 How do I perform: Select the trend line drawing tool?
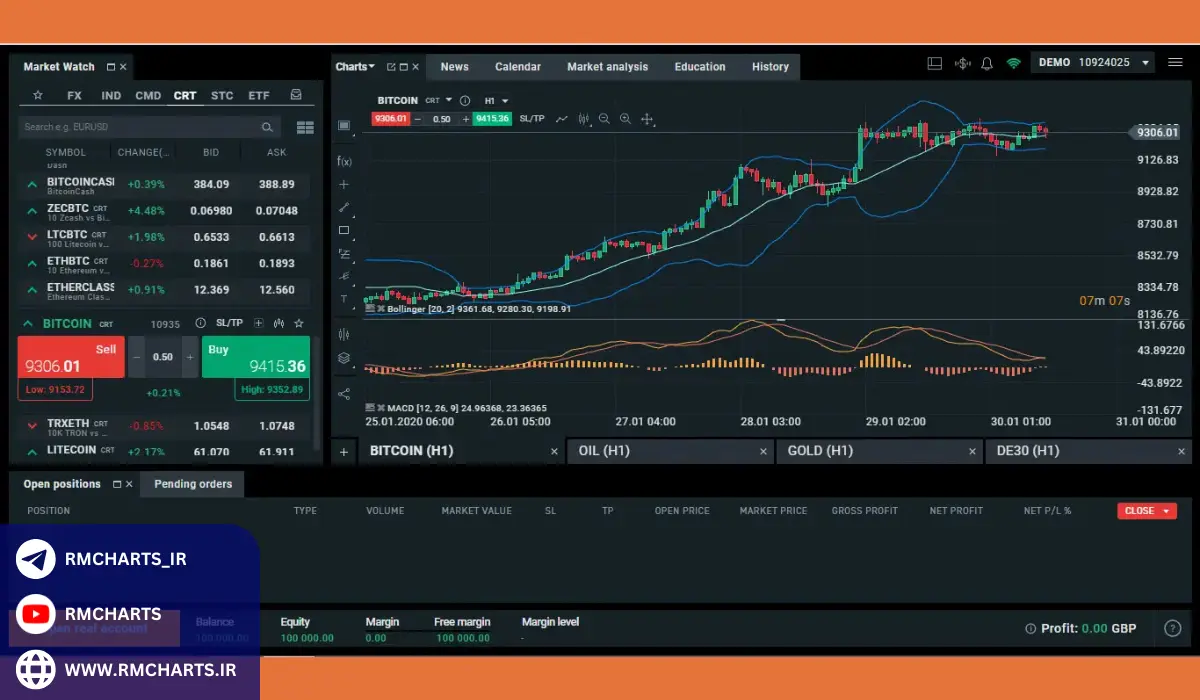pyautogui.click(x=344, y=207)
